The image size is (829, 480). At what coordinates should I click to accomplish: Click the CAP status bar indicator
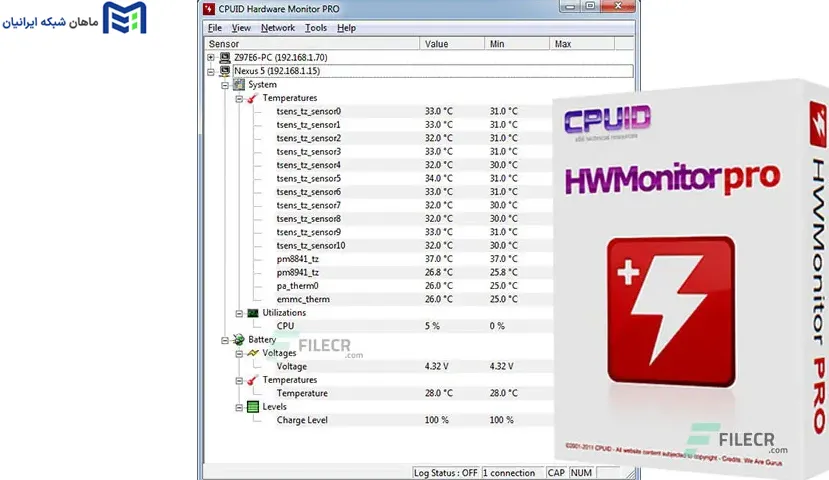[x=556, y=473]
